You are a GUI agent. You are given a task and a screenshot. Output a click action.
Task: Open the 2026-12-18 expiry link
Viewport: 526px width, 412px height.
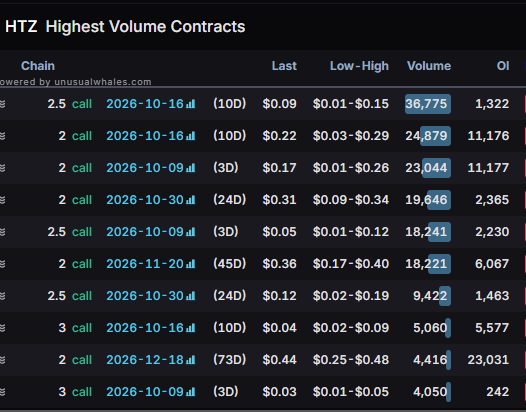(145, 360)
